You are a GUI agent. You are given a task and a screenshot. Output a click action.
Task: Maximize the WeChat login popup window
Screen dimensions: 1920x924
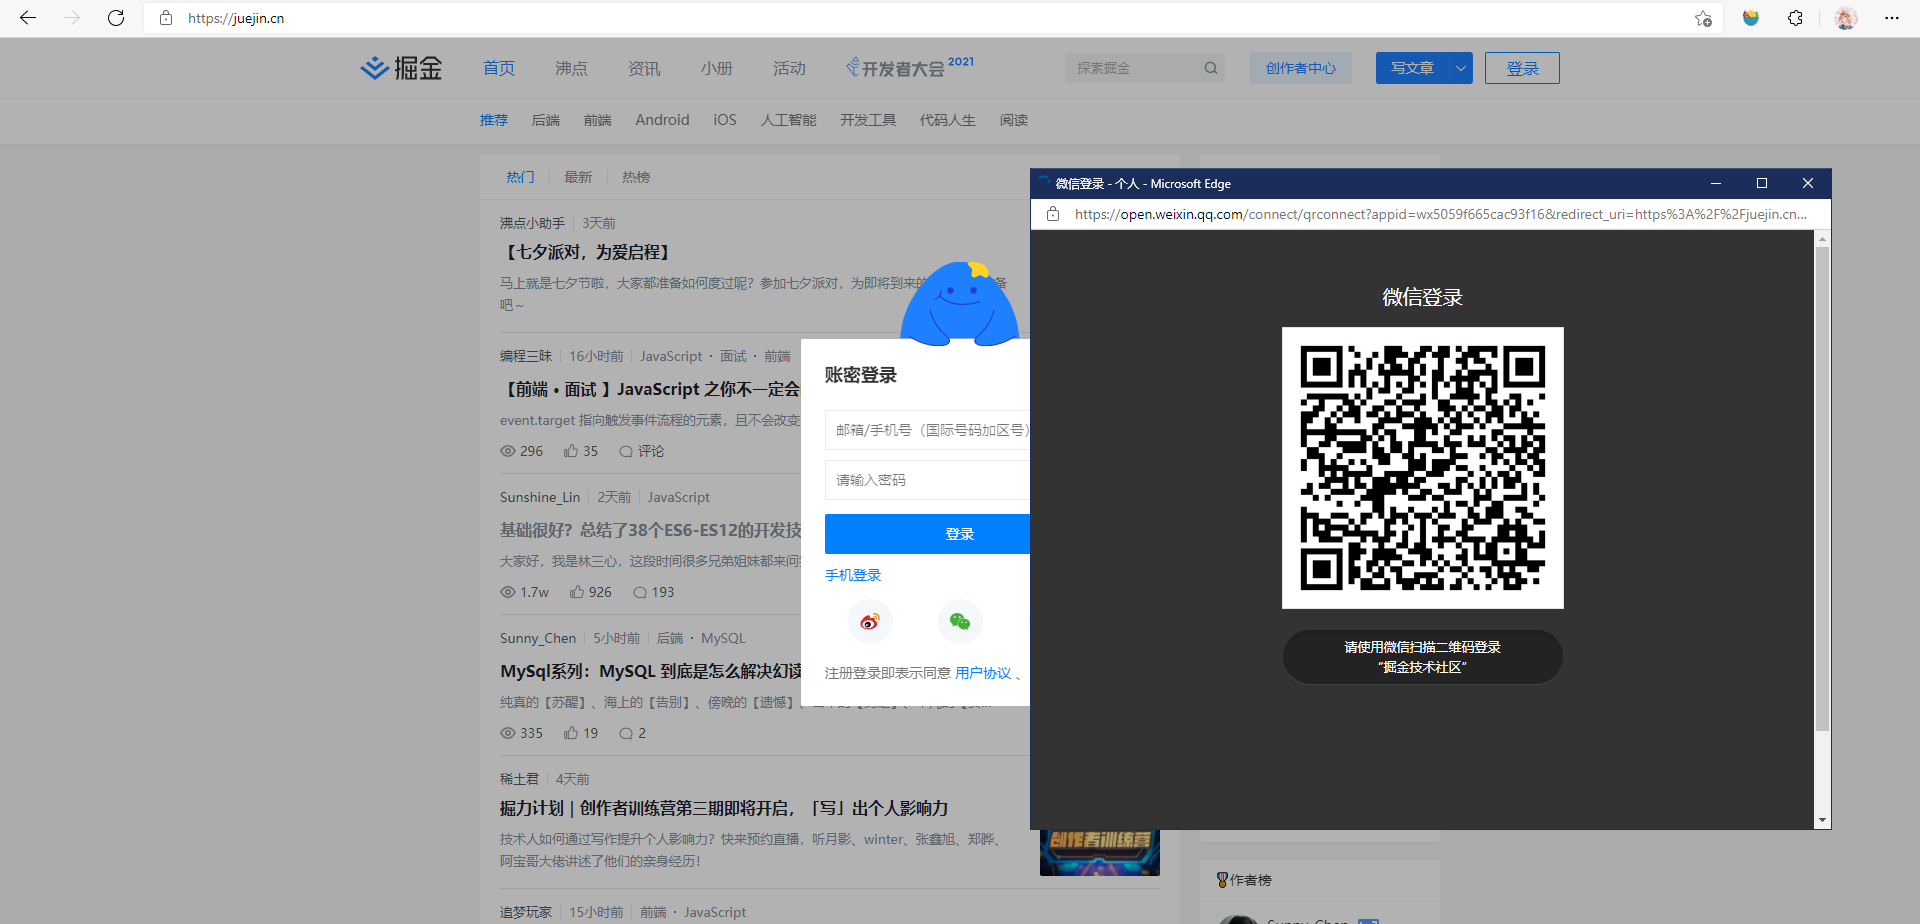click(x=1762, y=183)
